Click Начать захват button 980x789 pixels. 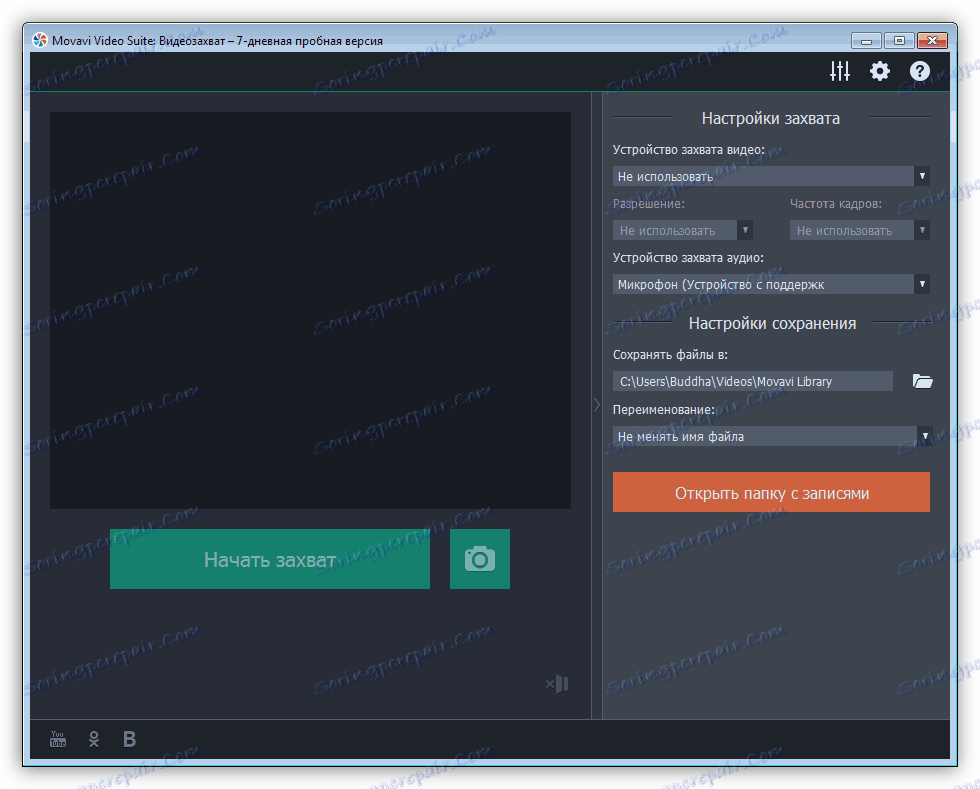(270, 559)
